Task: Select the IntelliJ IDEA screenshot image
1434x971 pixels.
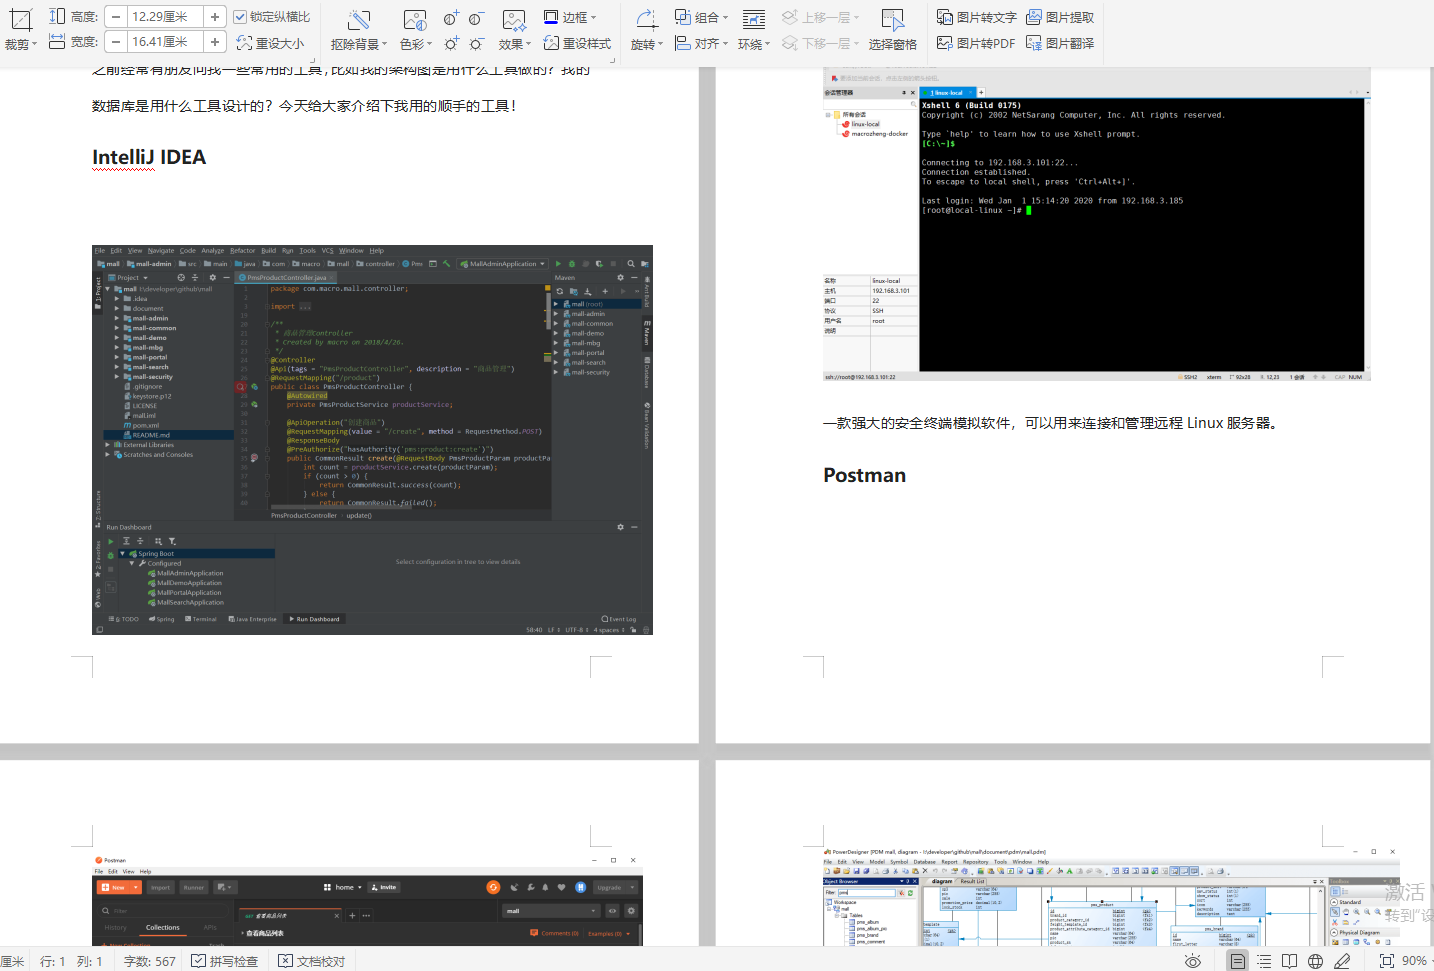Action: point(372,440)
